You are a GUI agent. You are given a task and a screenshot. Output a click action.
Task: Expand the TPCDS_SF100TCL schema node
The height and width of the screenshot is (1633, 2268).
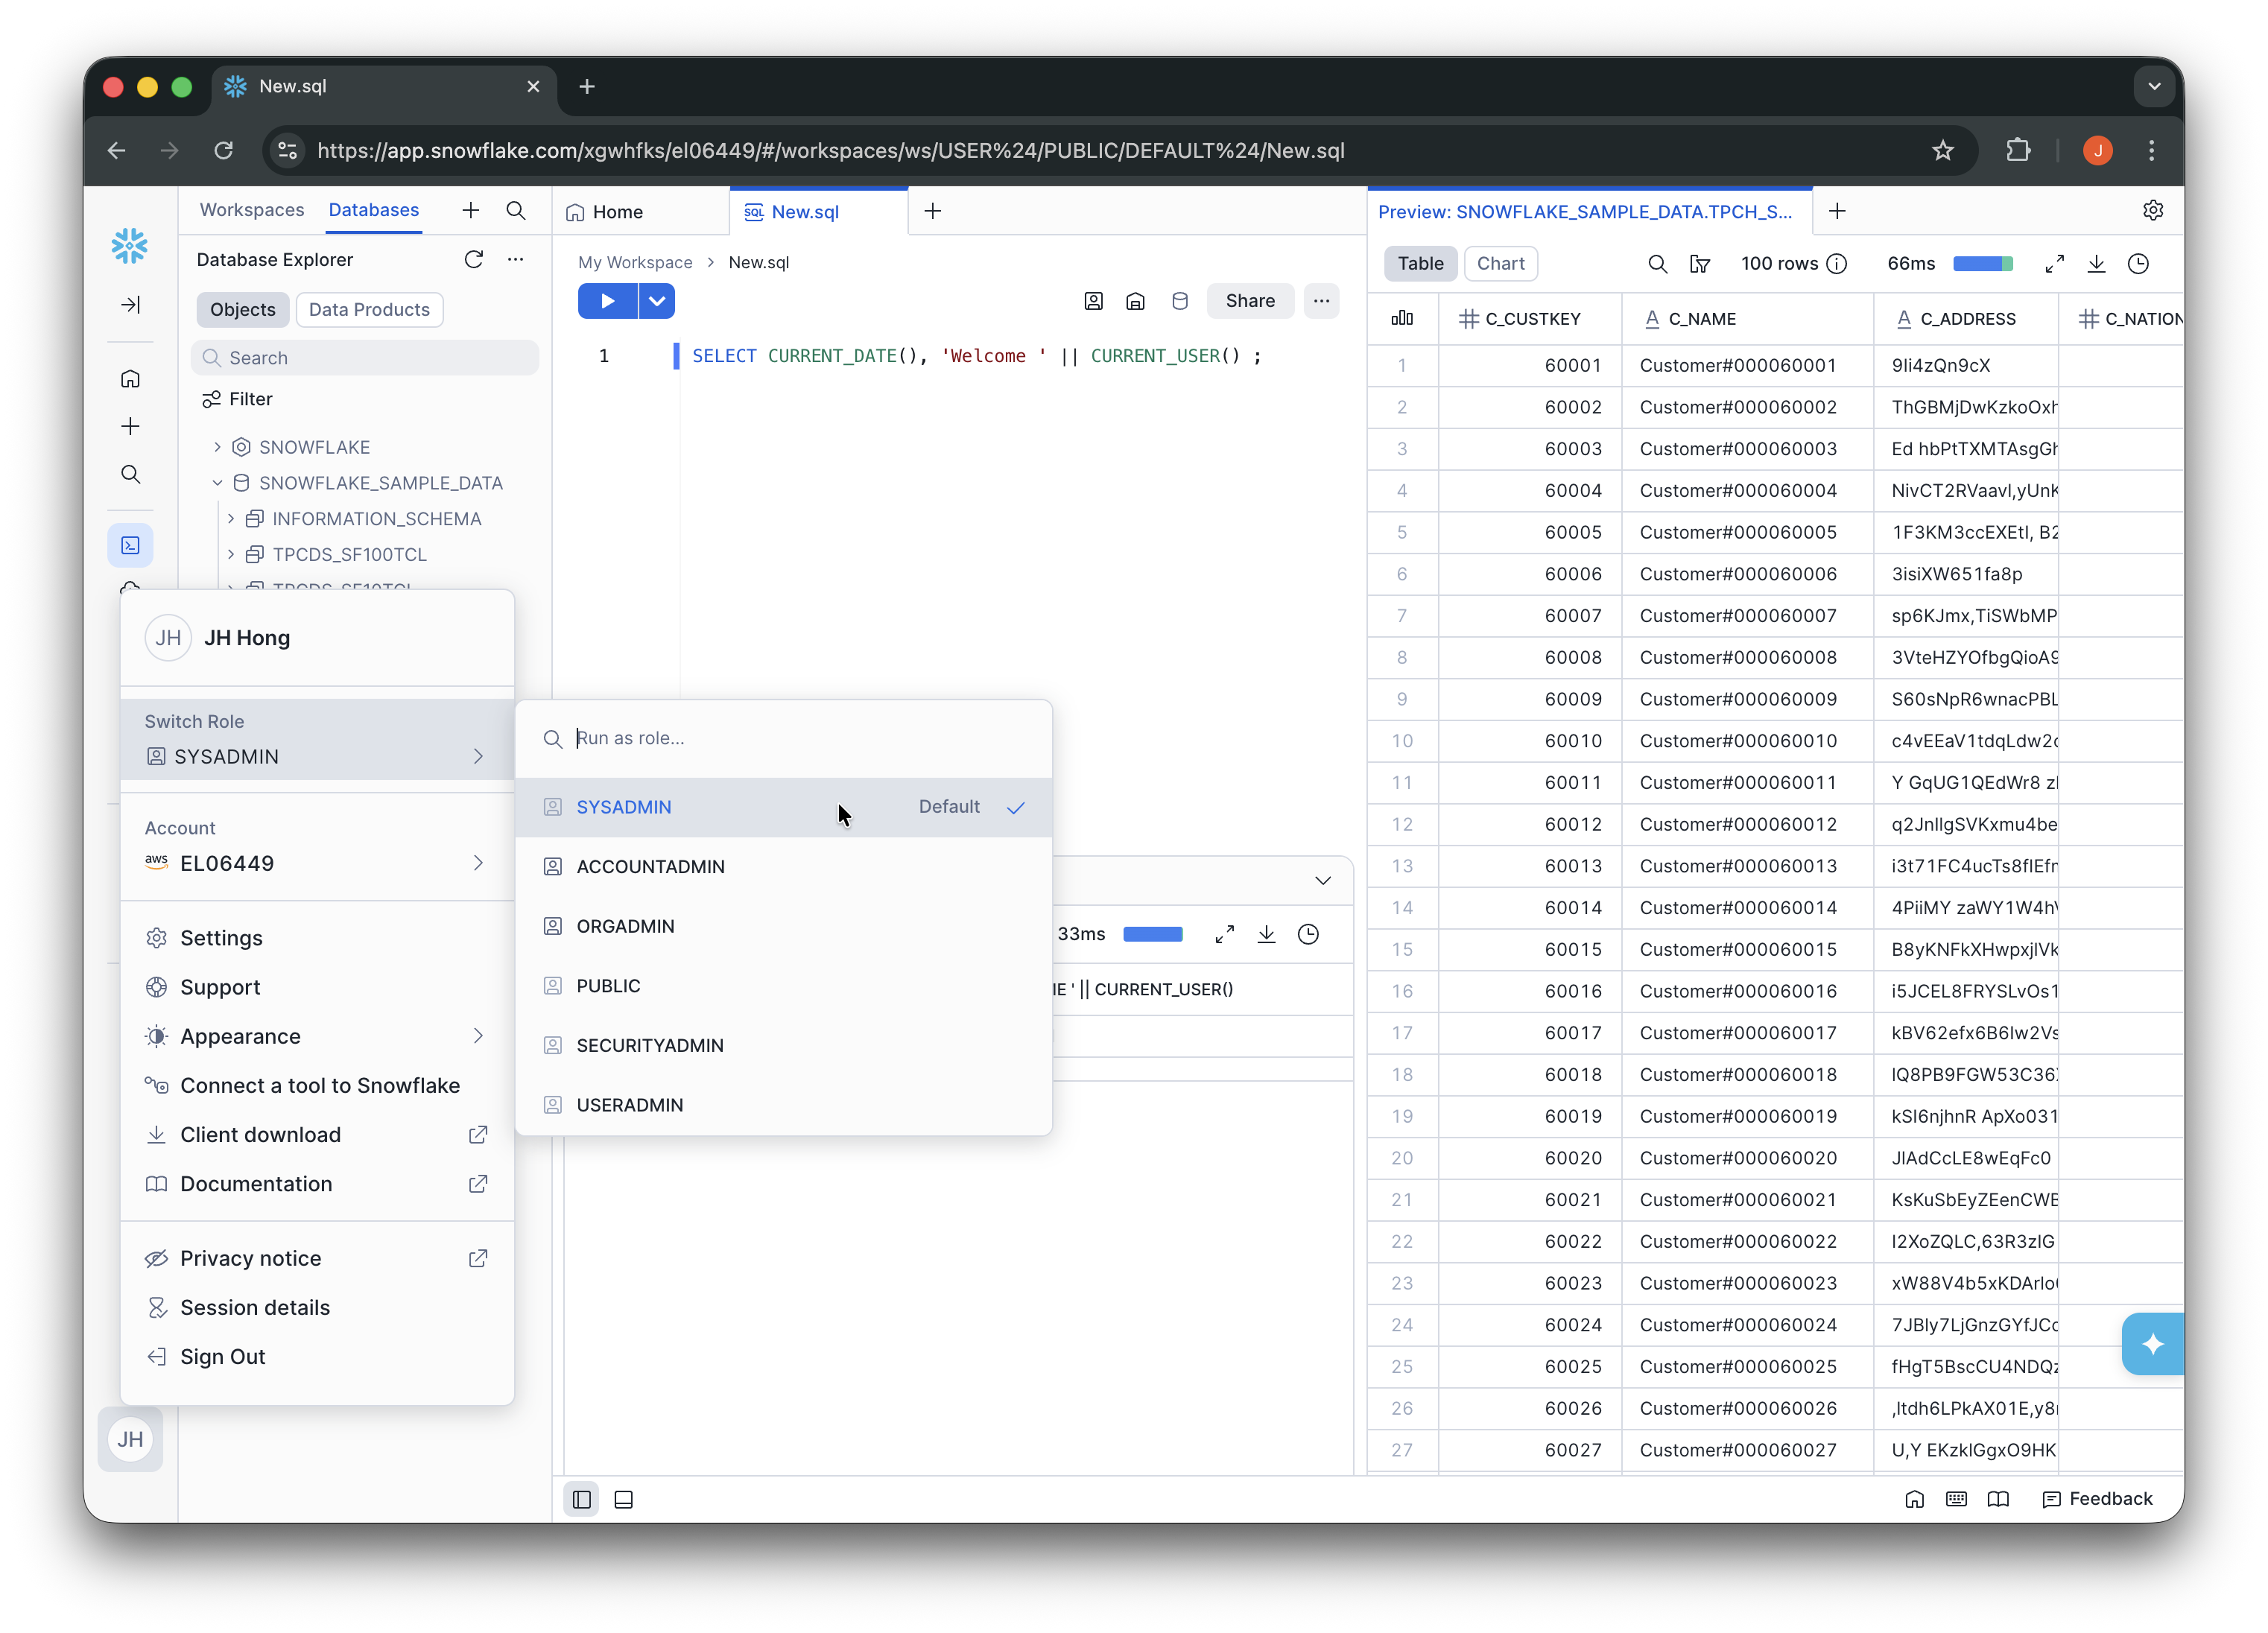(x=231, y=555)
